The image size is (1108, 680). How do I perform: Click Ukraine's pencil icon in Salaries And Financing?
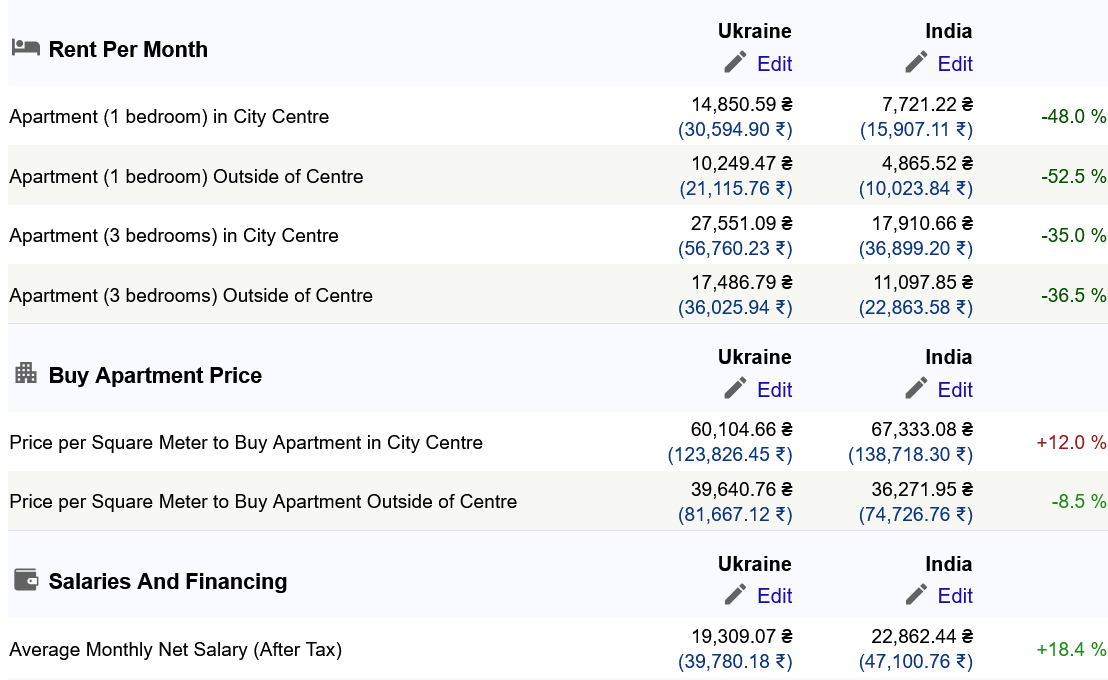(x=735, y=594)
